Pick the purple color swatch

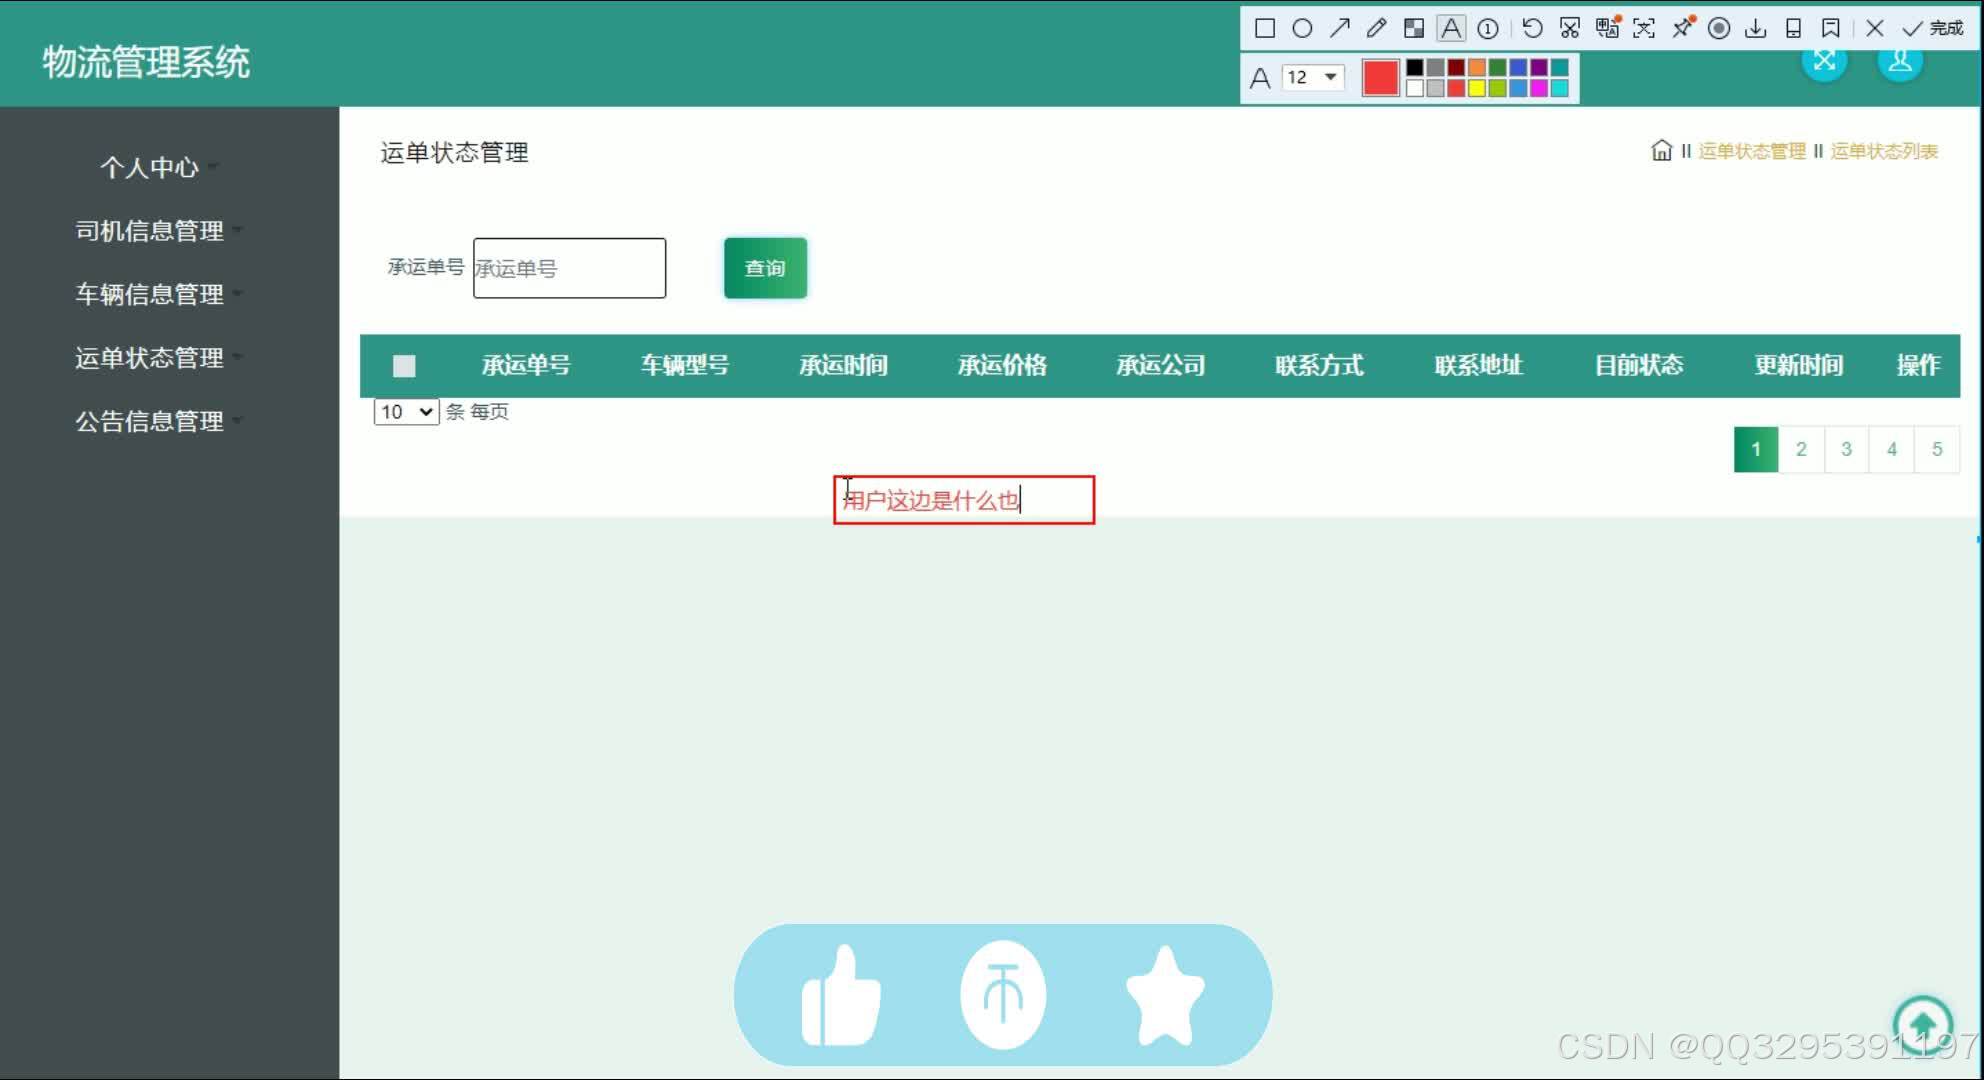[x=1539, y=67]
